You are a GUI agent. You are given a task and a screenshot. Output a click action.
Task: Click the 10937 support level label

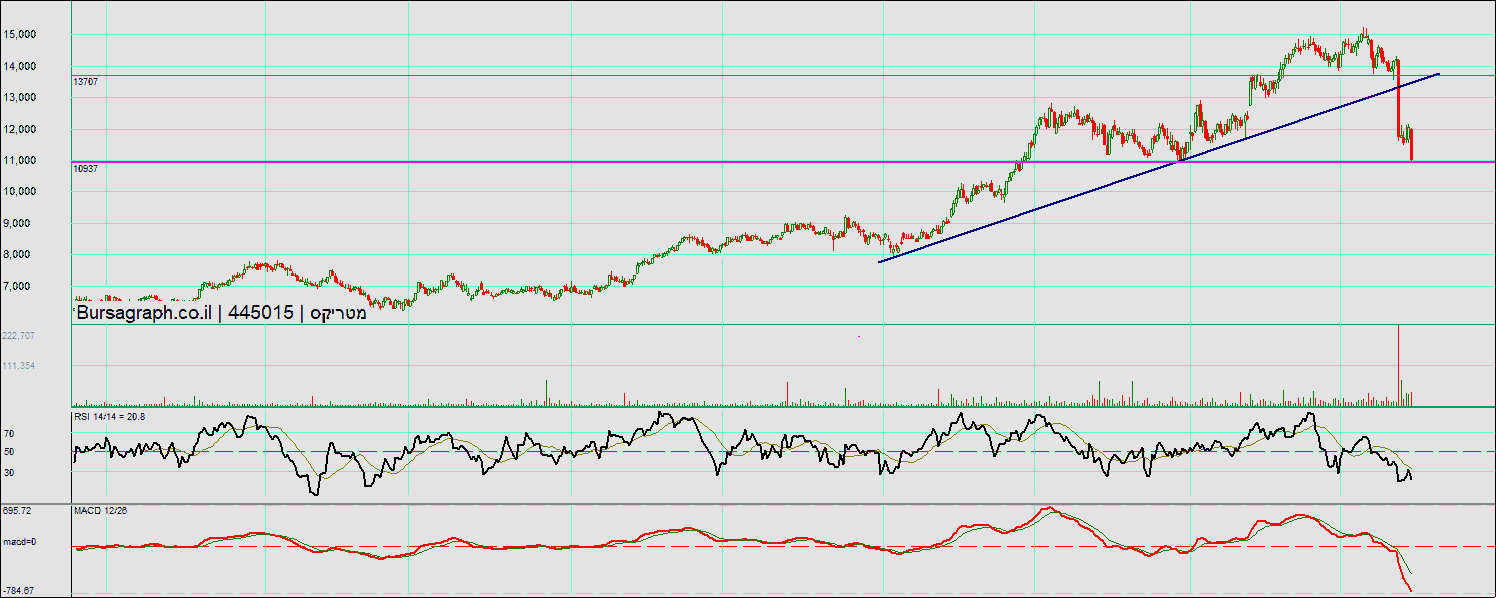click(x=86, y=168)
